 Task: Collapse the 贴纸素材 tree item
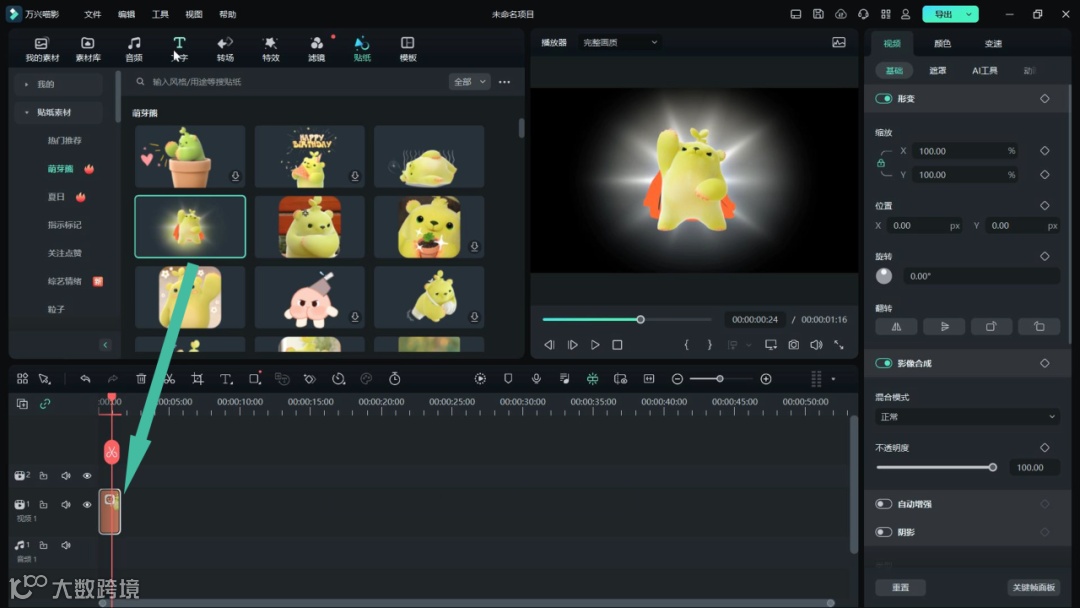click(26, 112)
